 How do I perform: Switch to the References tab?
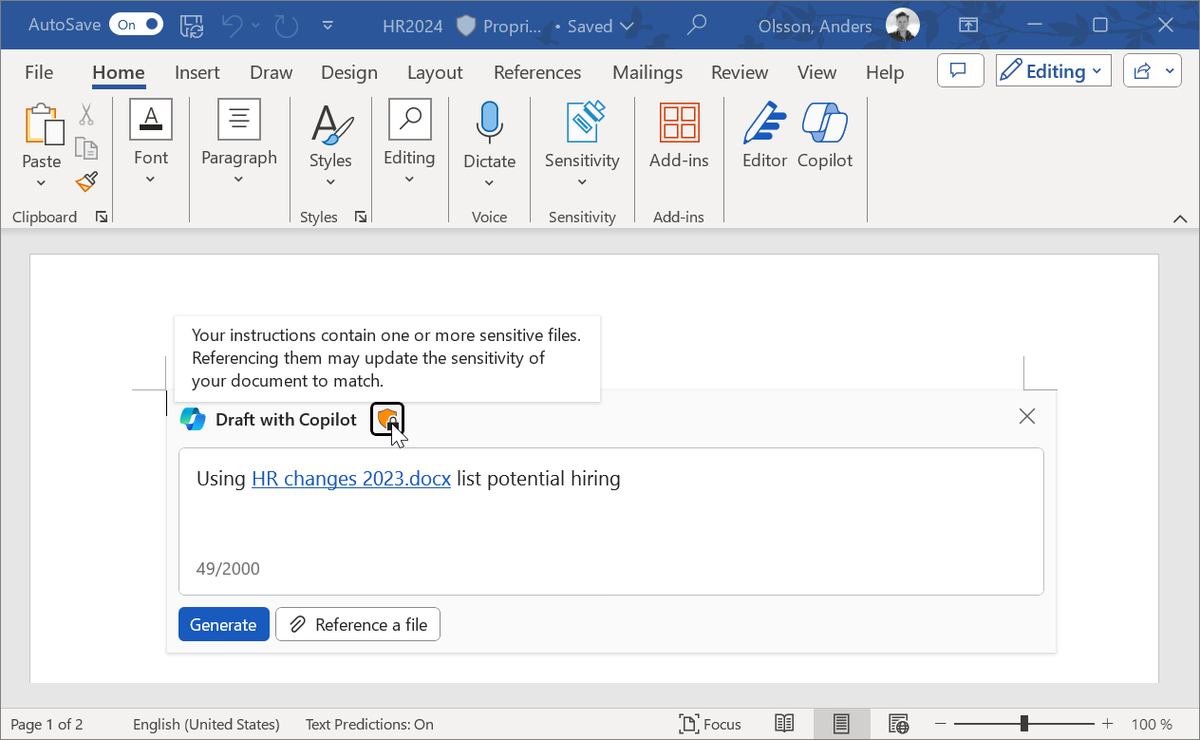tap(537, 72)
